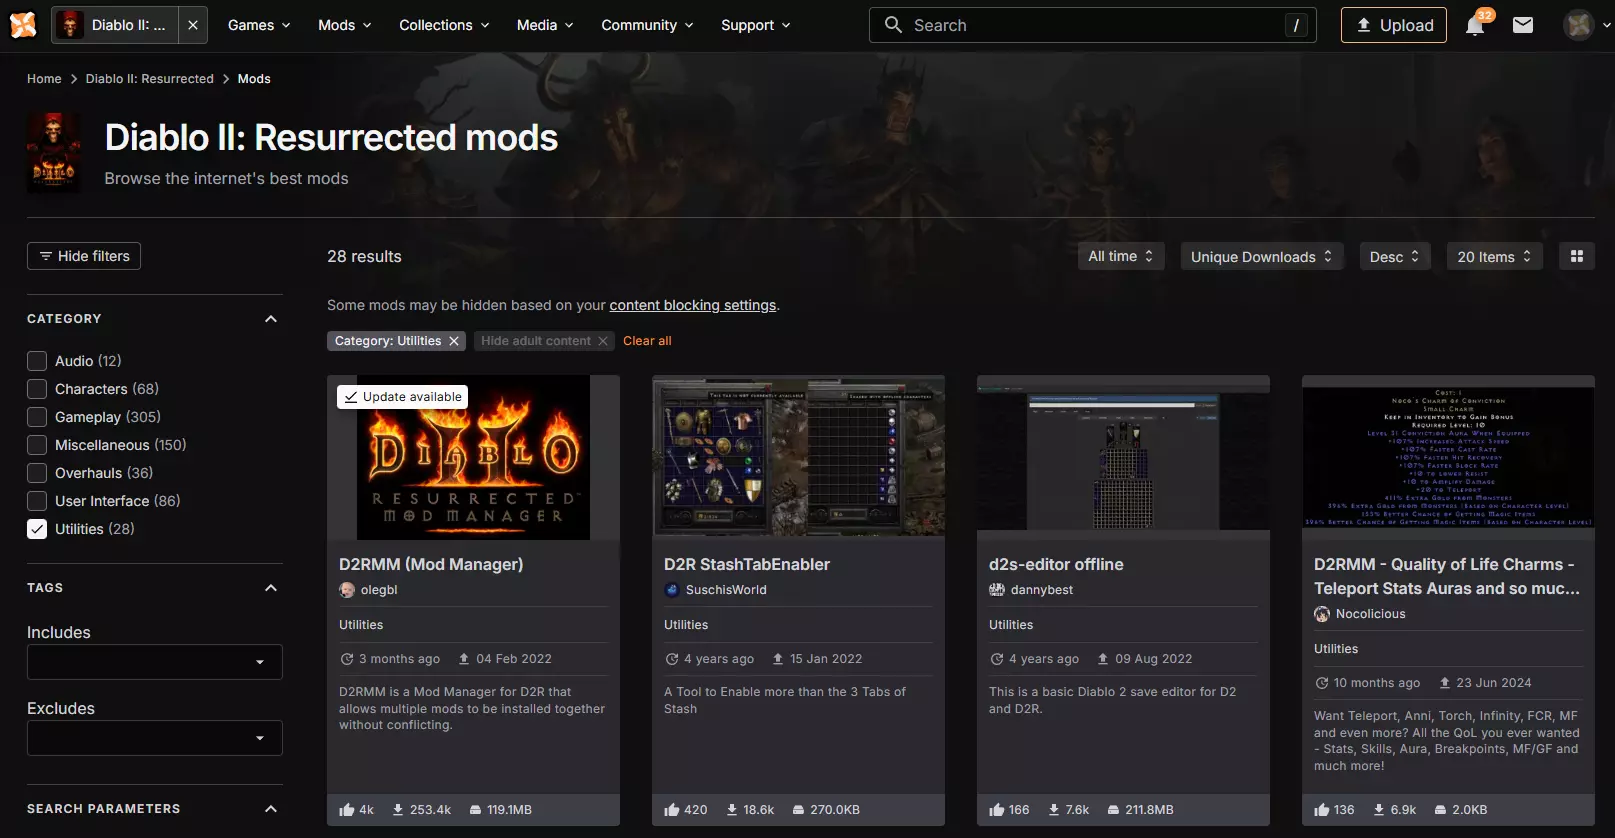Open the Excludes tags dropdown
The image size is (1615, 838).
tap(155, 738)
